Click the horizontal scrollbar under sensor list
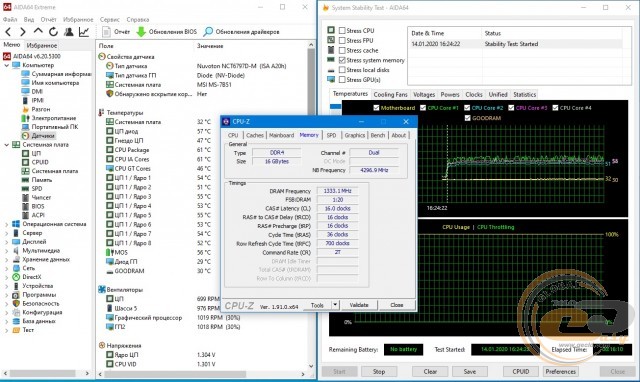Viewport: 640px width, 382px height. 175,373
